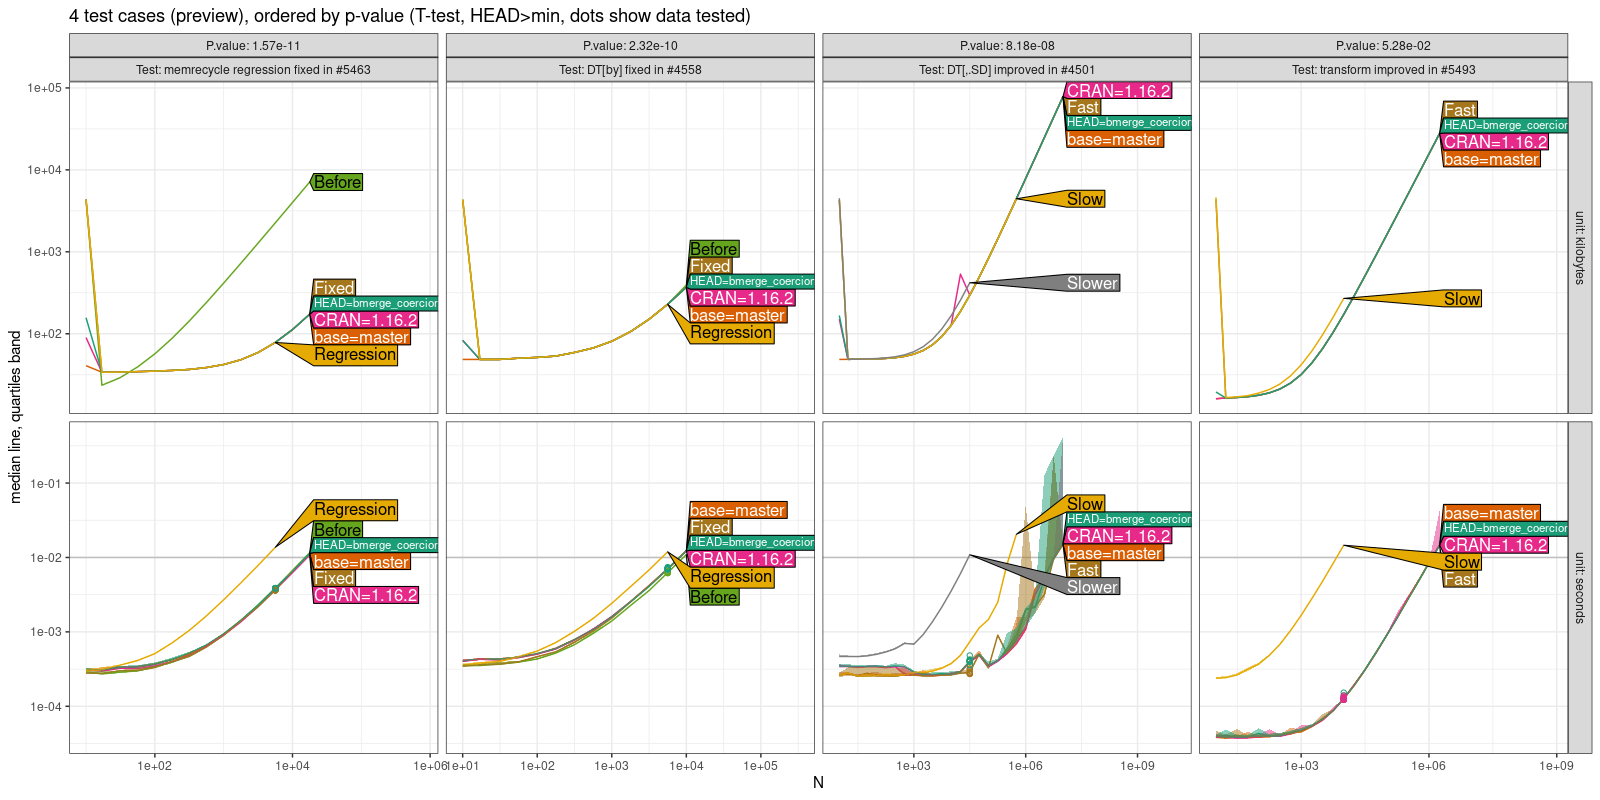Click x-axis tick '1e+04' under memrecycle panel
Screen dimensions: 1600x800
tap(293, 766)
